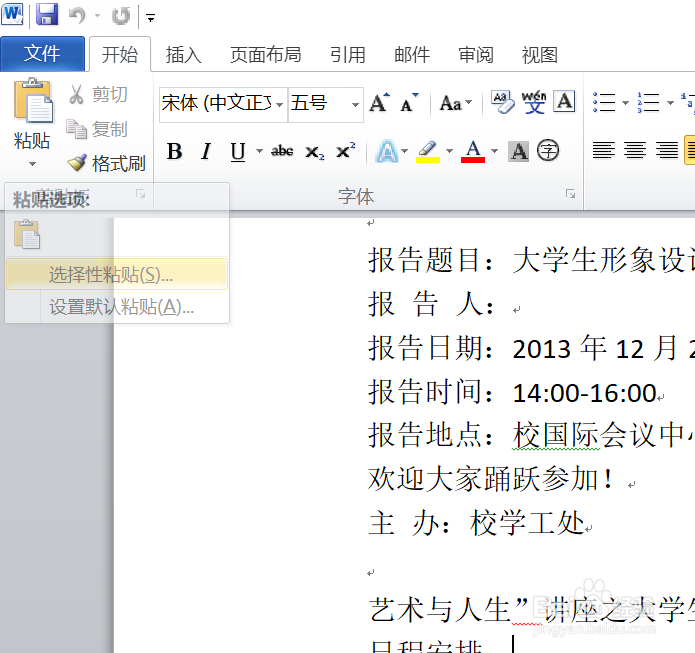Open the 文件 tab
Image resolution: width=695 pixels, height=653 pixels.
(42, 54)
